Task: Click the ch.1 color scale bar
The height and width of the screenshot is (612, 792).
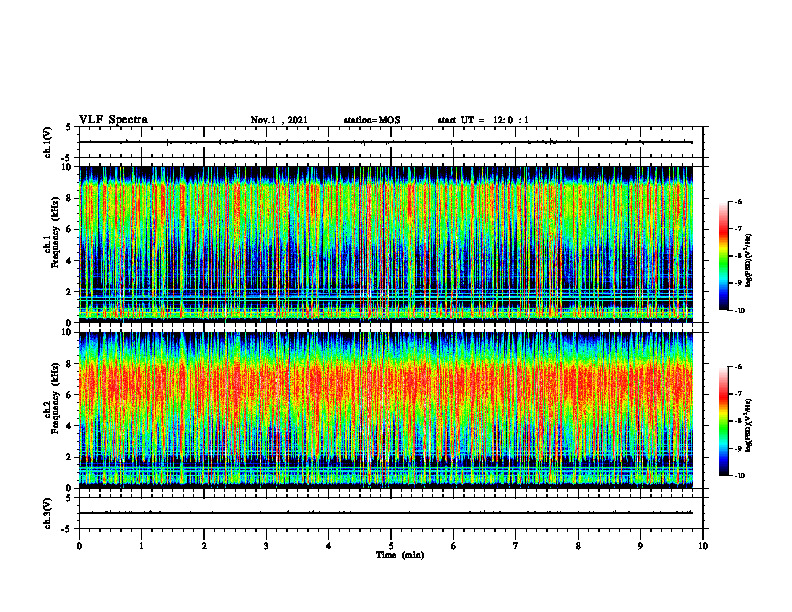Action: click(723, 256)
